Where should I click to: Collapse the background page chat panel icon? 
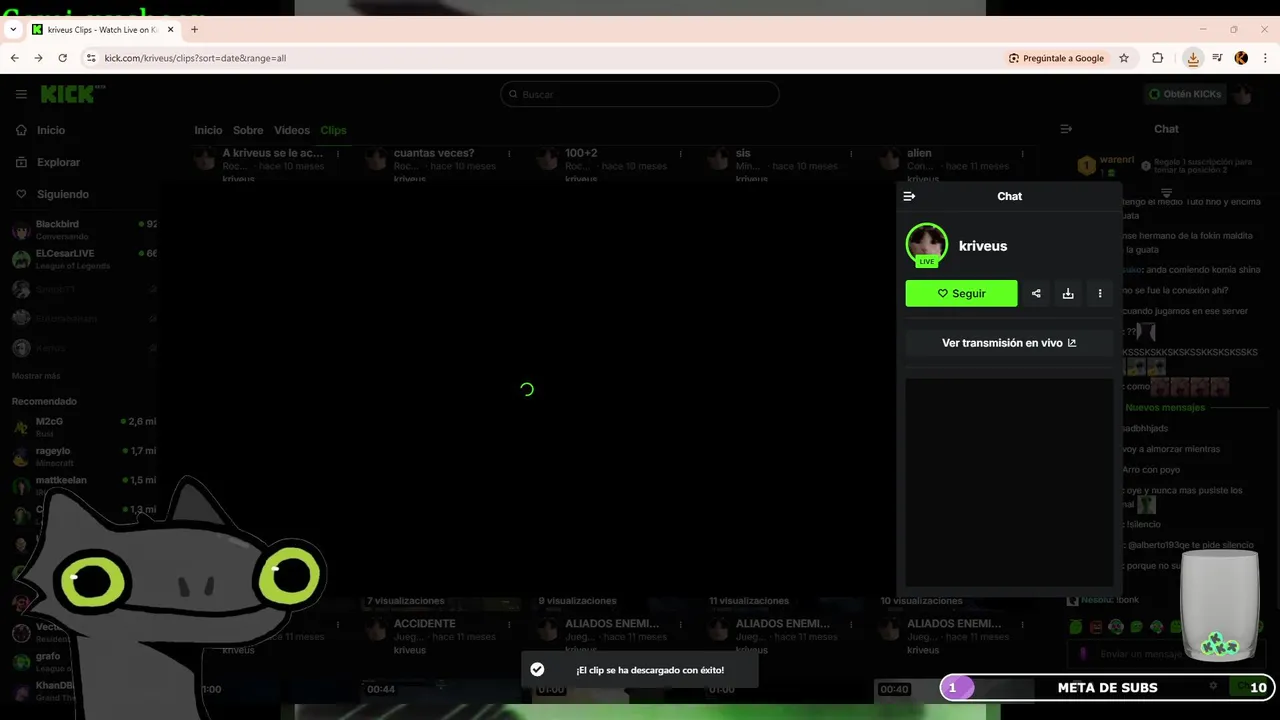pos(1066,129)
